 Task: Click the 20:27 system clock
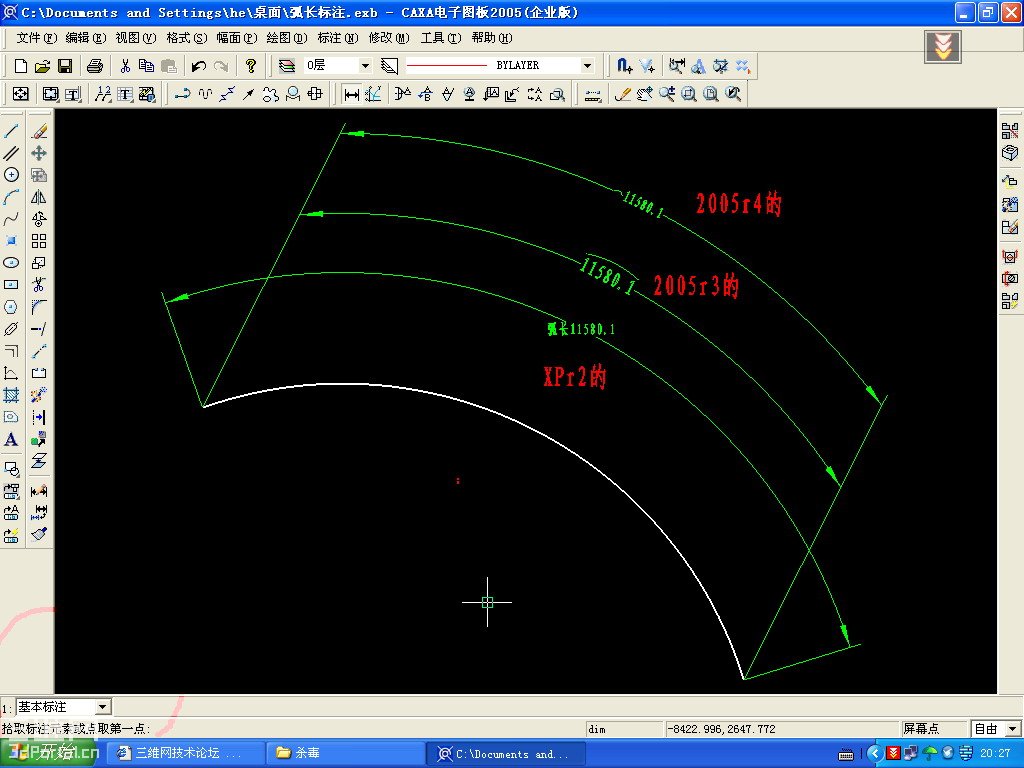995,753
